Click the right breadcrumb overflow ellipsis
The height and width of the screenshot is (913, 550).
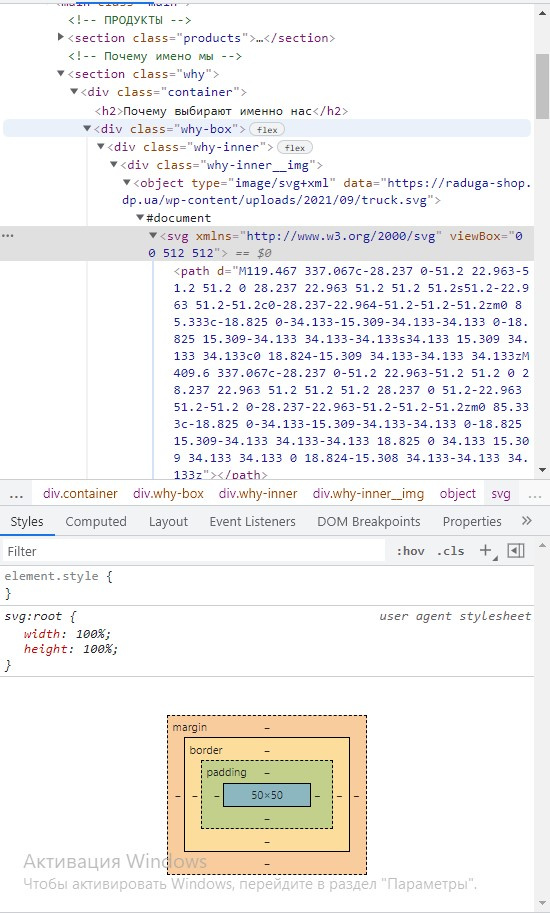point(535,494)
